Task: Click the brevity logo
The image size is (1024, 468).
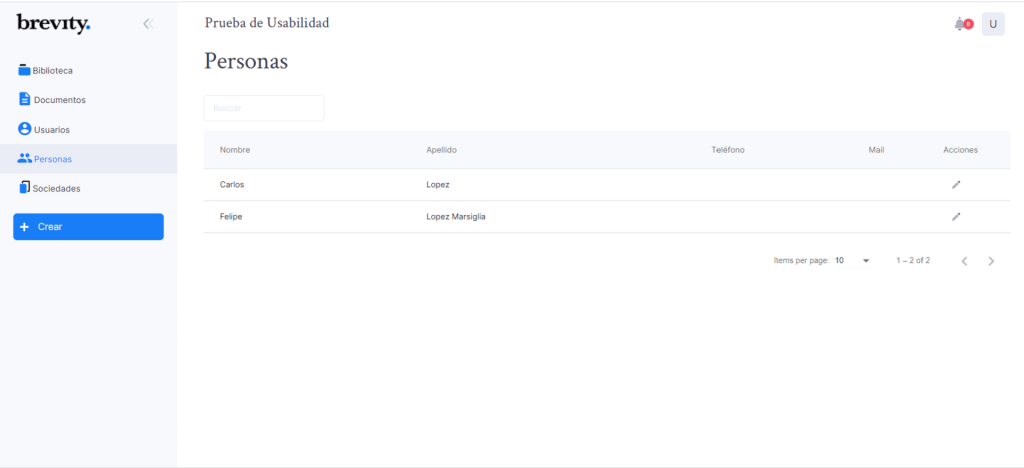Action: tap(54, 23)
